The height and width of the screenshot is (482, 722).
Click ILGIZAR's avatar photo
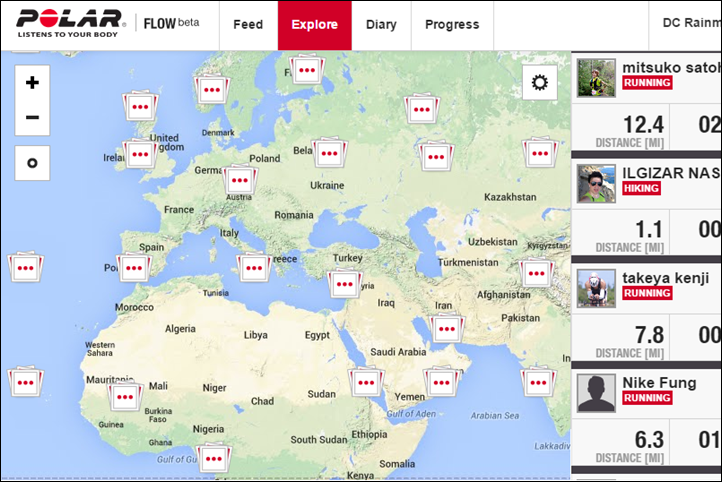click(x=596, y=184)
